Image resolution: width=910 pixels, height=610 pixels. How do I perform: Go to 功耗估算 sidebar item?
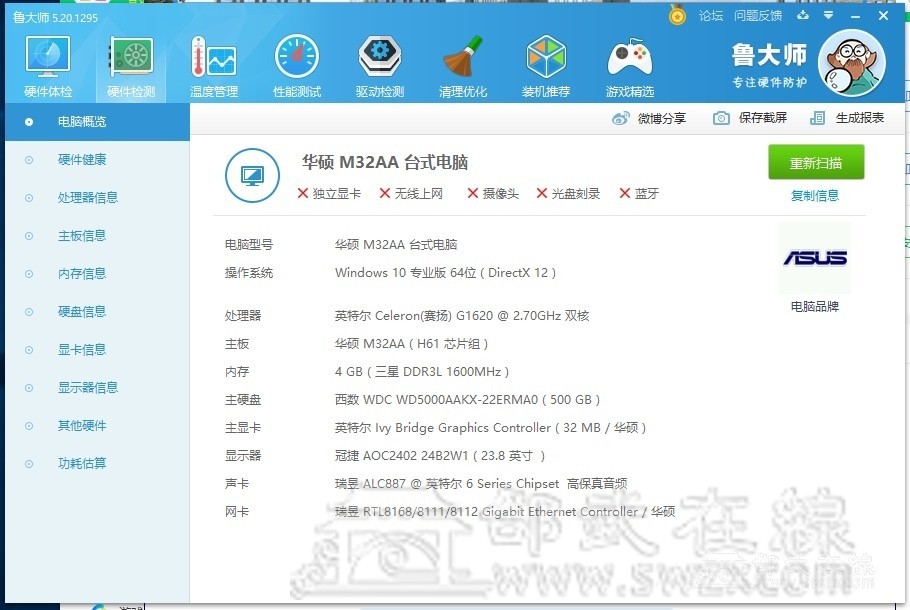(x=82, y=464)
